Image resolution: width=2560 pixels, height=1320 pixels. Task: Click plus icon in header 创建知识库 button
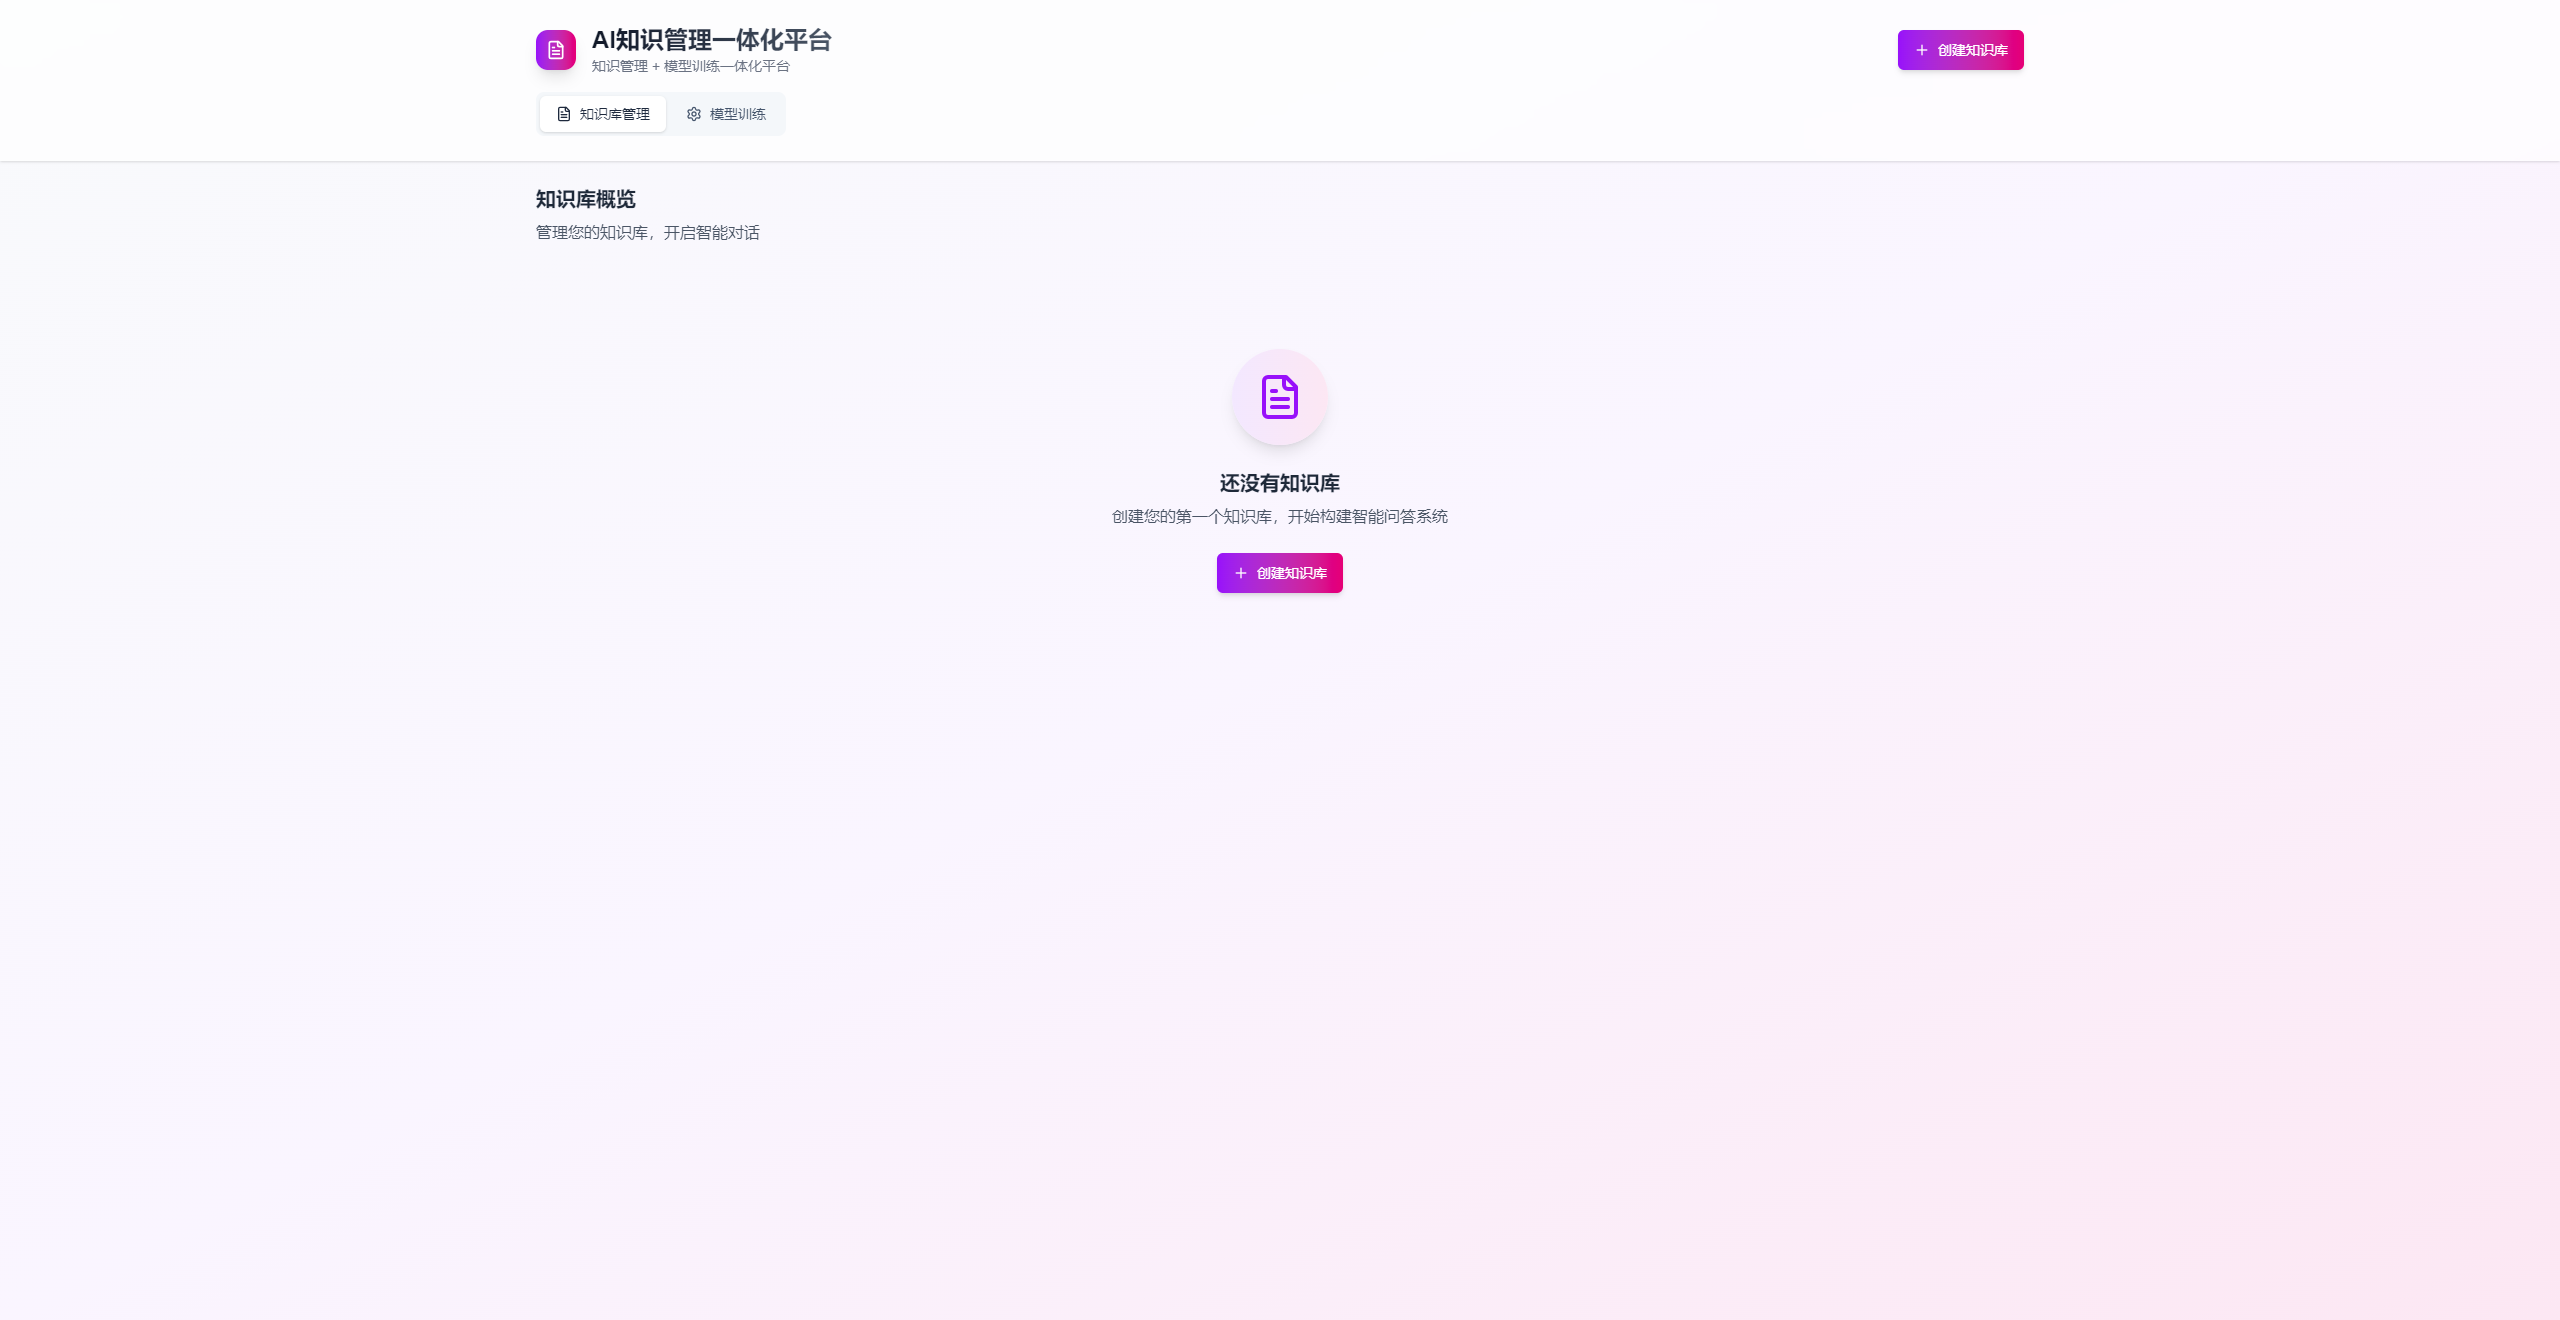pos(1921,50)
